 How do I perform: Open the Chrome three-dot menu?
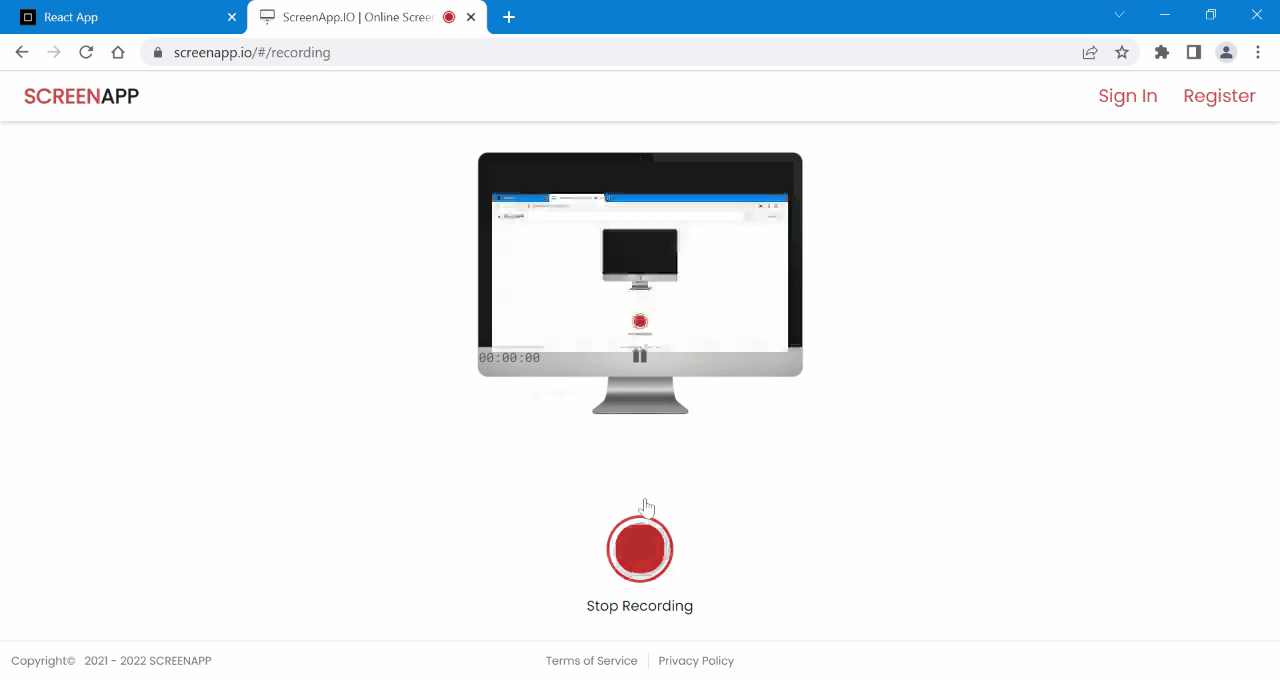(x=1258, y=51)
